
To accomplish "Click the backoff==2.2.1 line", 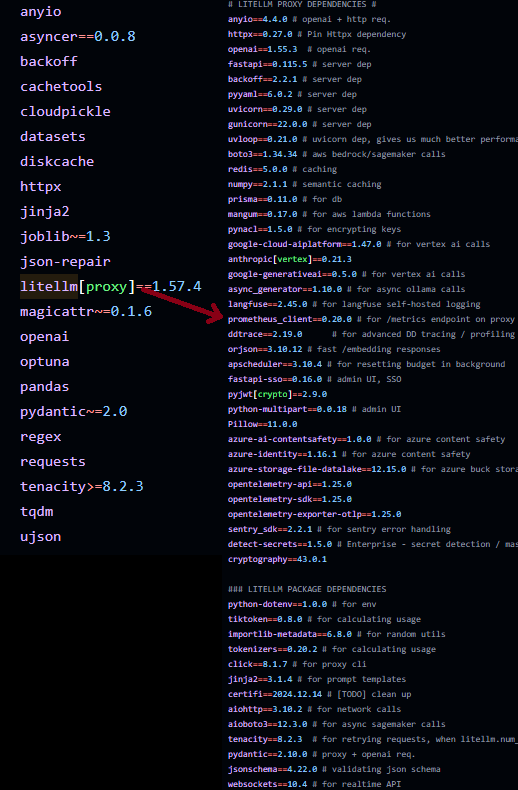I will click(x=294, y=79).
